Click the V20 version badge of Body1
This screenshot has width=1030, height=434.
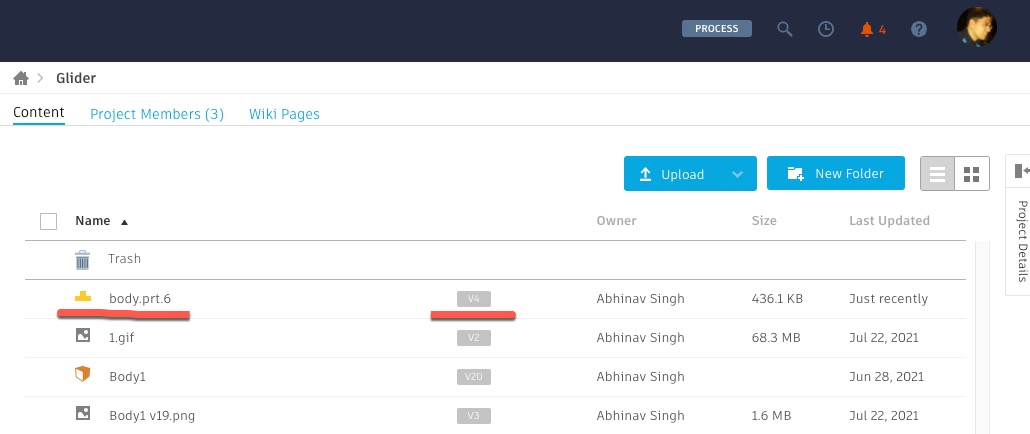[x=474, y=376]
